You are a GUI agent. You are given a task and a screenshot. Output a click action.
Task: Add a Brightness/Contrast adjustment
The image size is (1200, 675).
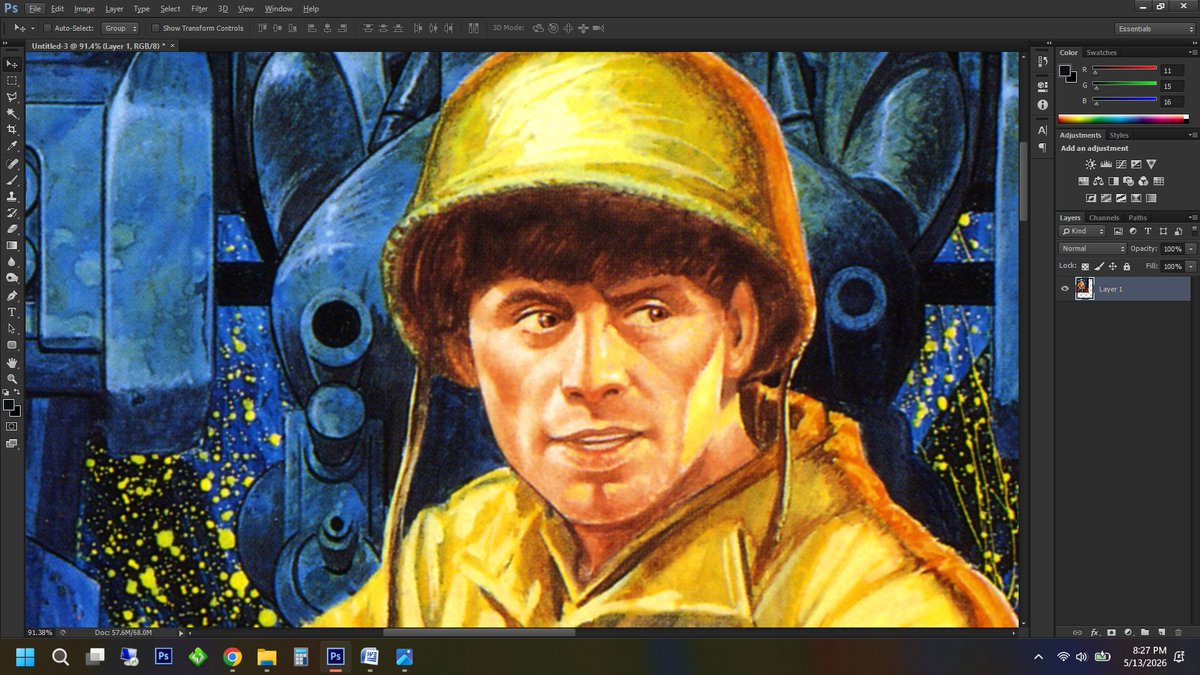[x=1090, y=163]
